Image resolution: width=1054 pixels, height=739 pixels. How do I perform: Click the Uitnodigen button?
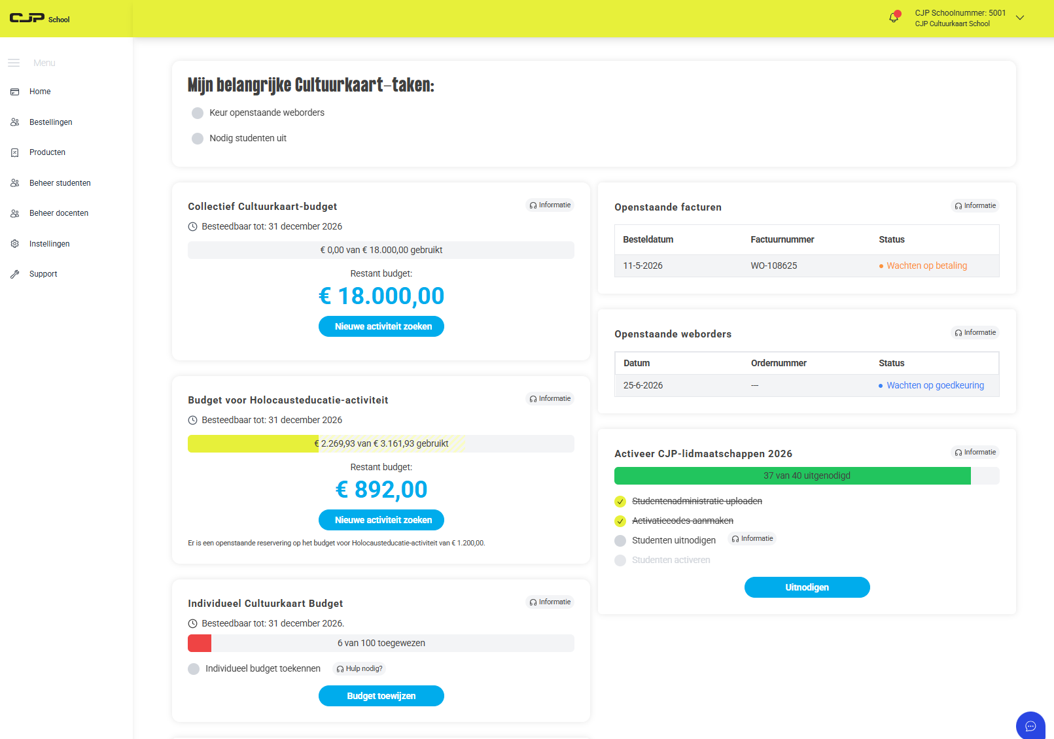click(x=807, y=587)
